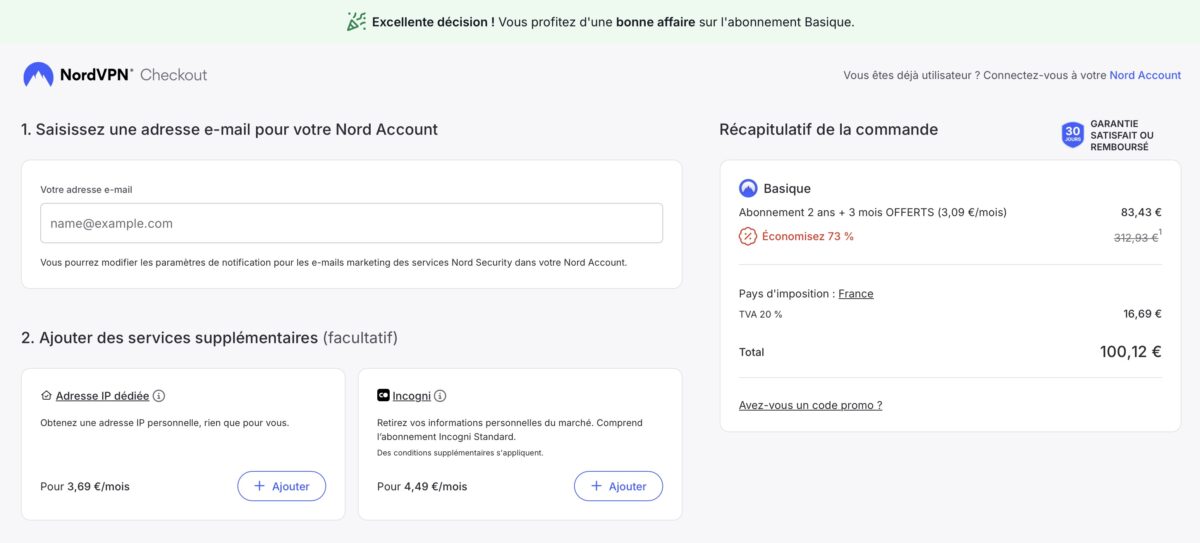The height and width of the screenshot is (543, 1200).
Task: Click the party popper icon in banner
Action: tap(356, 21)
